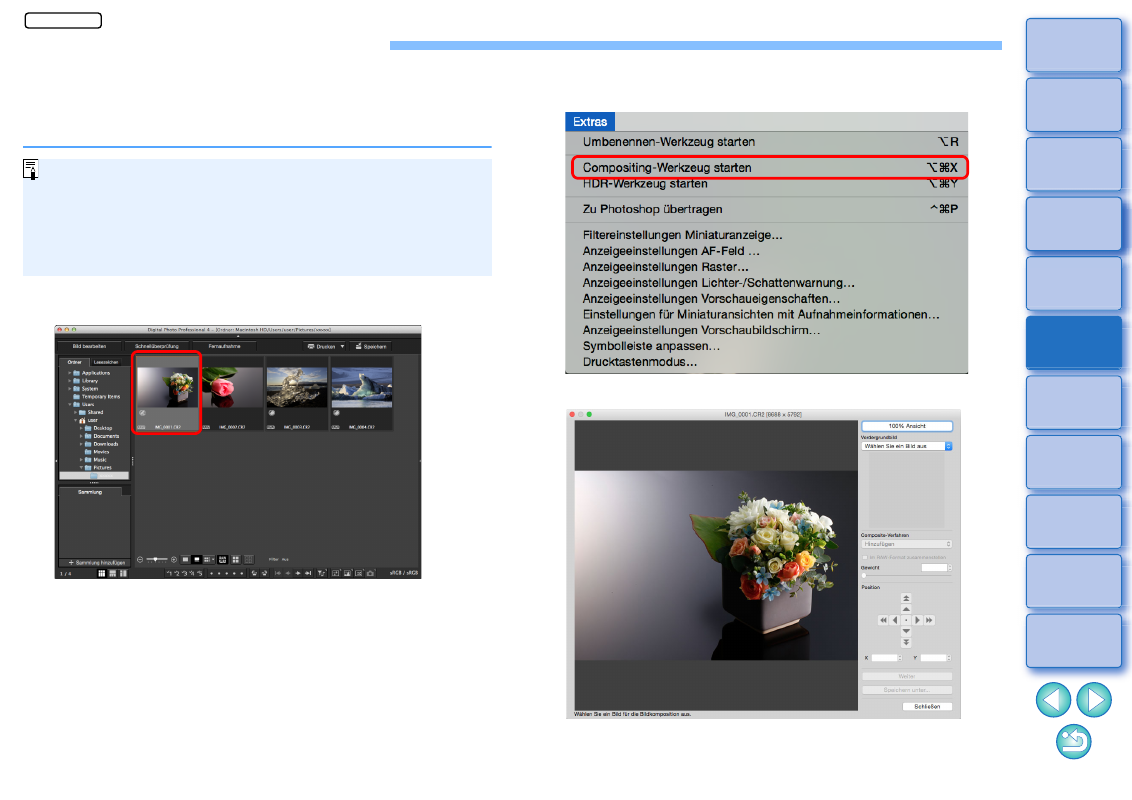Move foreground image right with single arrow
The height and width of the screenshot is (800, 1132).
pyautogui.click(x=917, y=620)
